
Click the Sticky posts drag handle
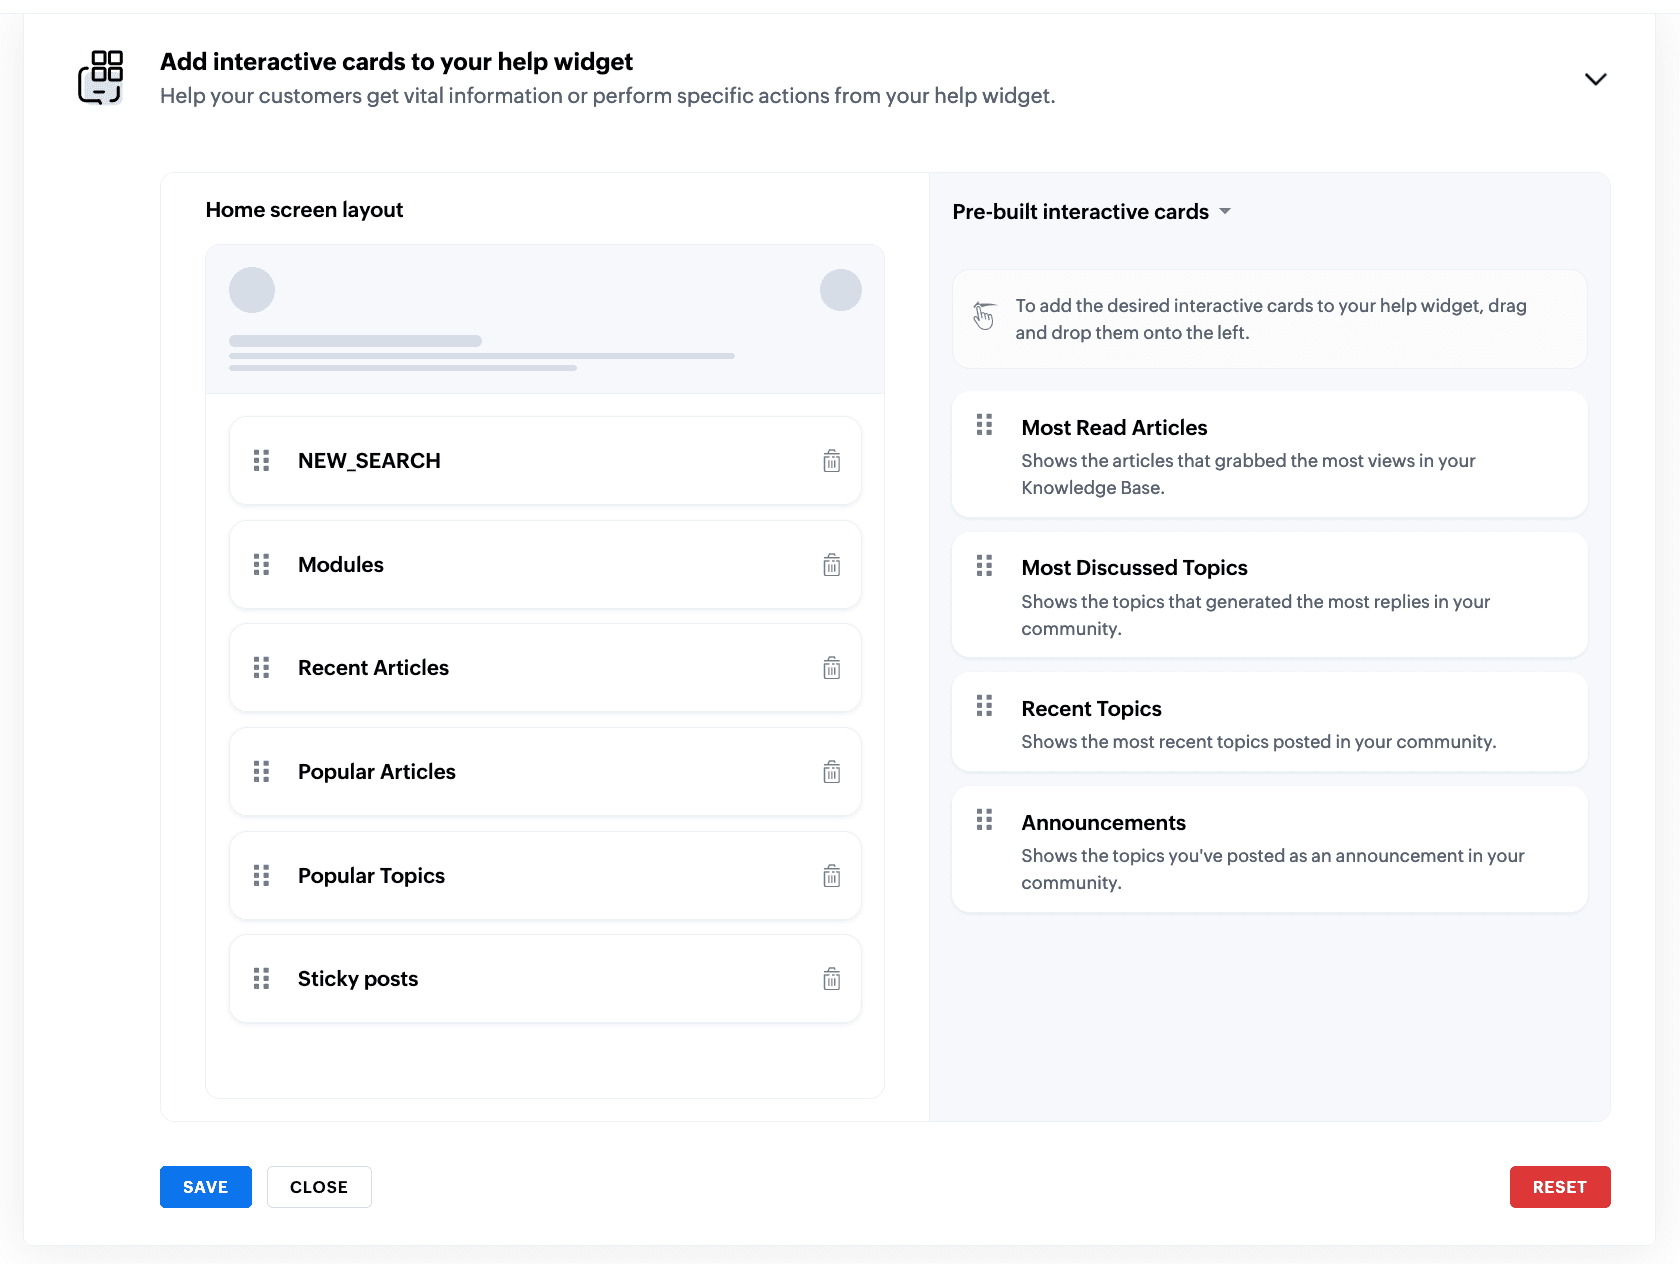pyautogui.click(x=261, y=979)
